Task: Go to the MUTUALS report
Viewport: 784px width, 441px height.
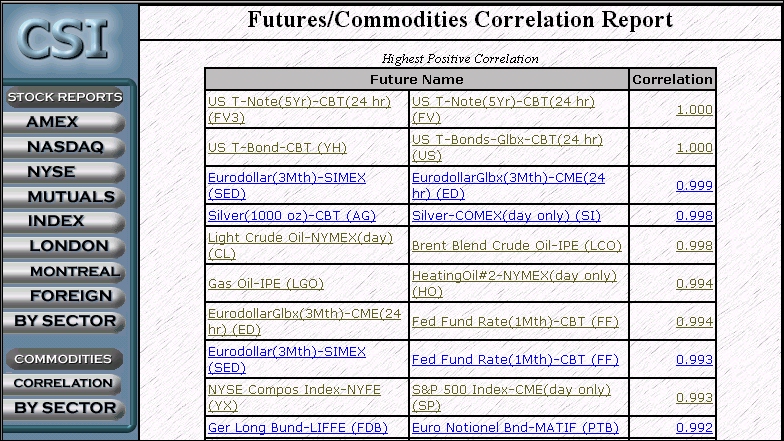Action: [64, 197]
